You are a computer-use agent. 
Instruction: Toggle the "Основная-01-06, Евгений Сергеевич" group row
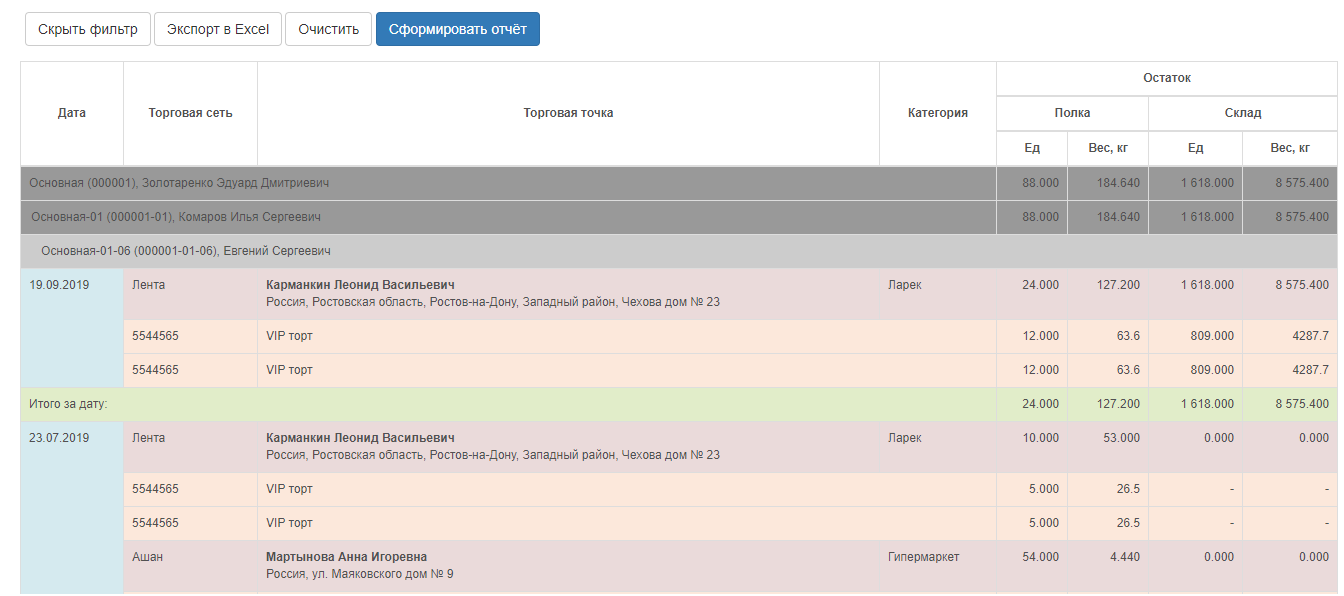186,251
